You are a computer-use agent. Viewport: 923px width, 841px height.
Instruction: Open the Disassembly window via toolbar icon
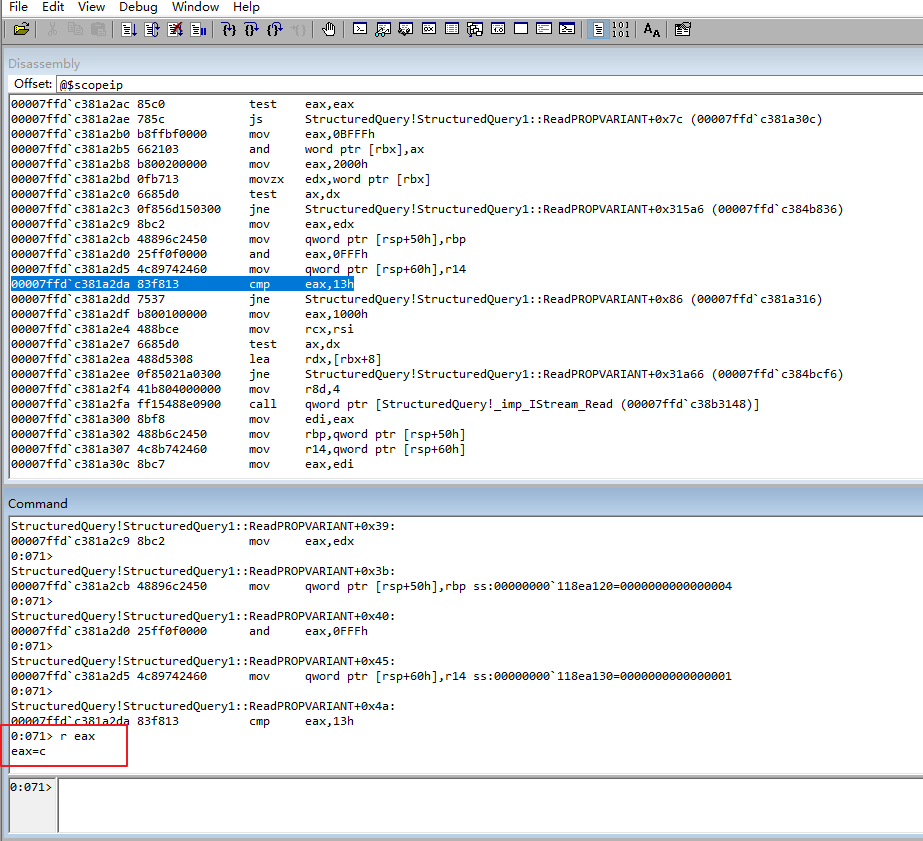498,28
